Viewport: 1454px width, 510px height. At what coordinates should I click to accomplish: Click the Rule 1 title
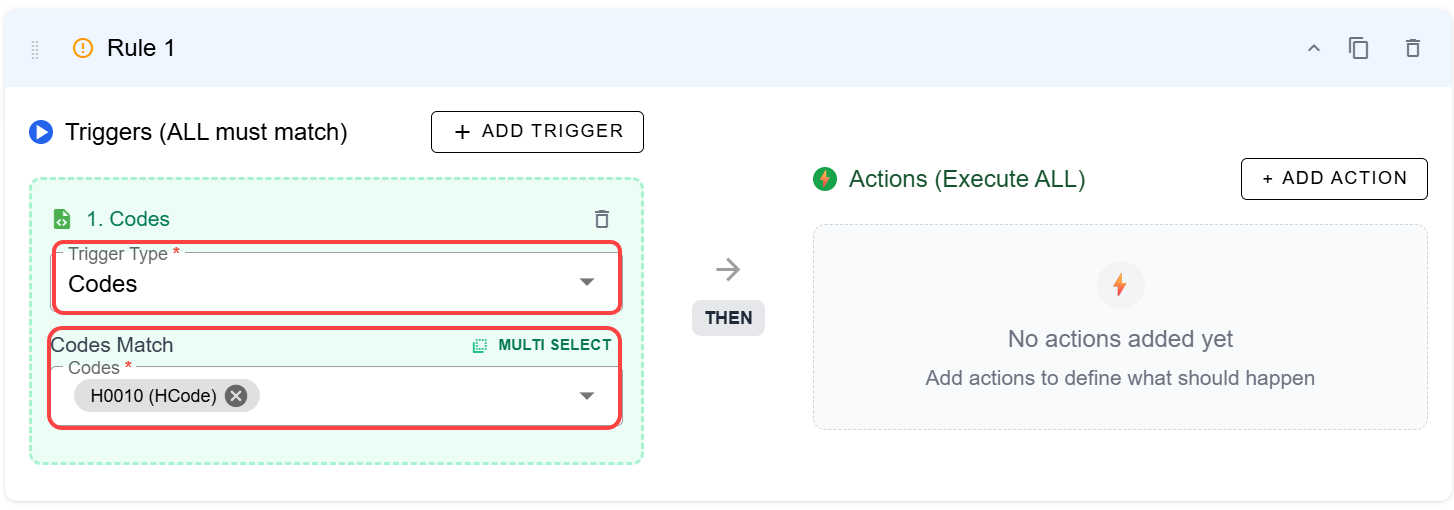(141, 48)
